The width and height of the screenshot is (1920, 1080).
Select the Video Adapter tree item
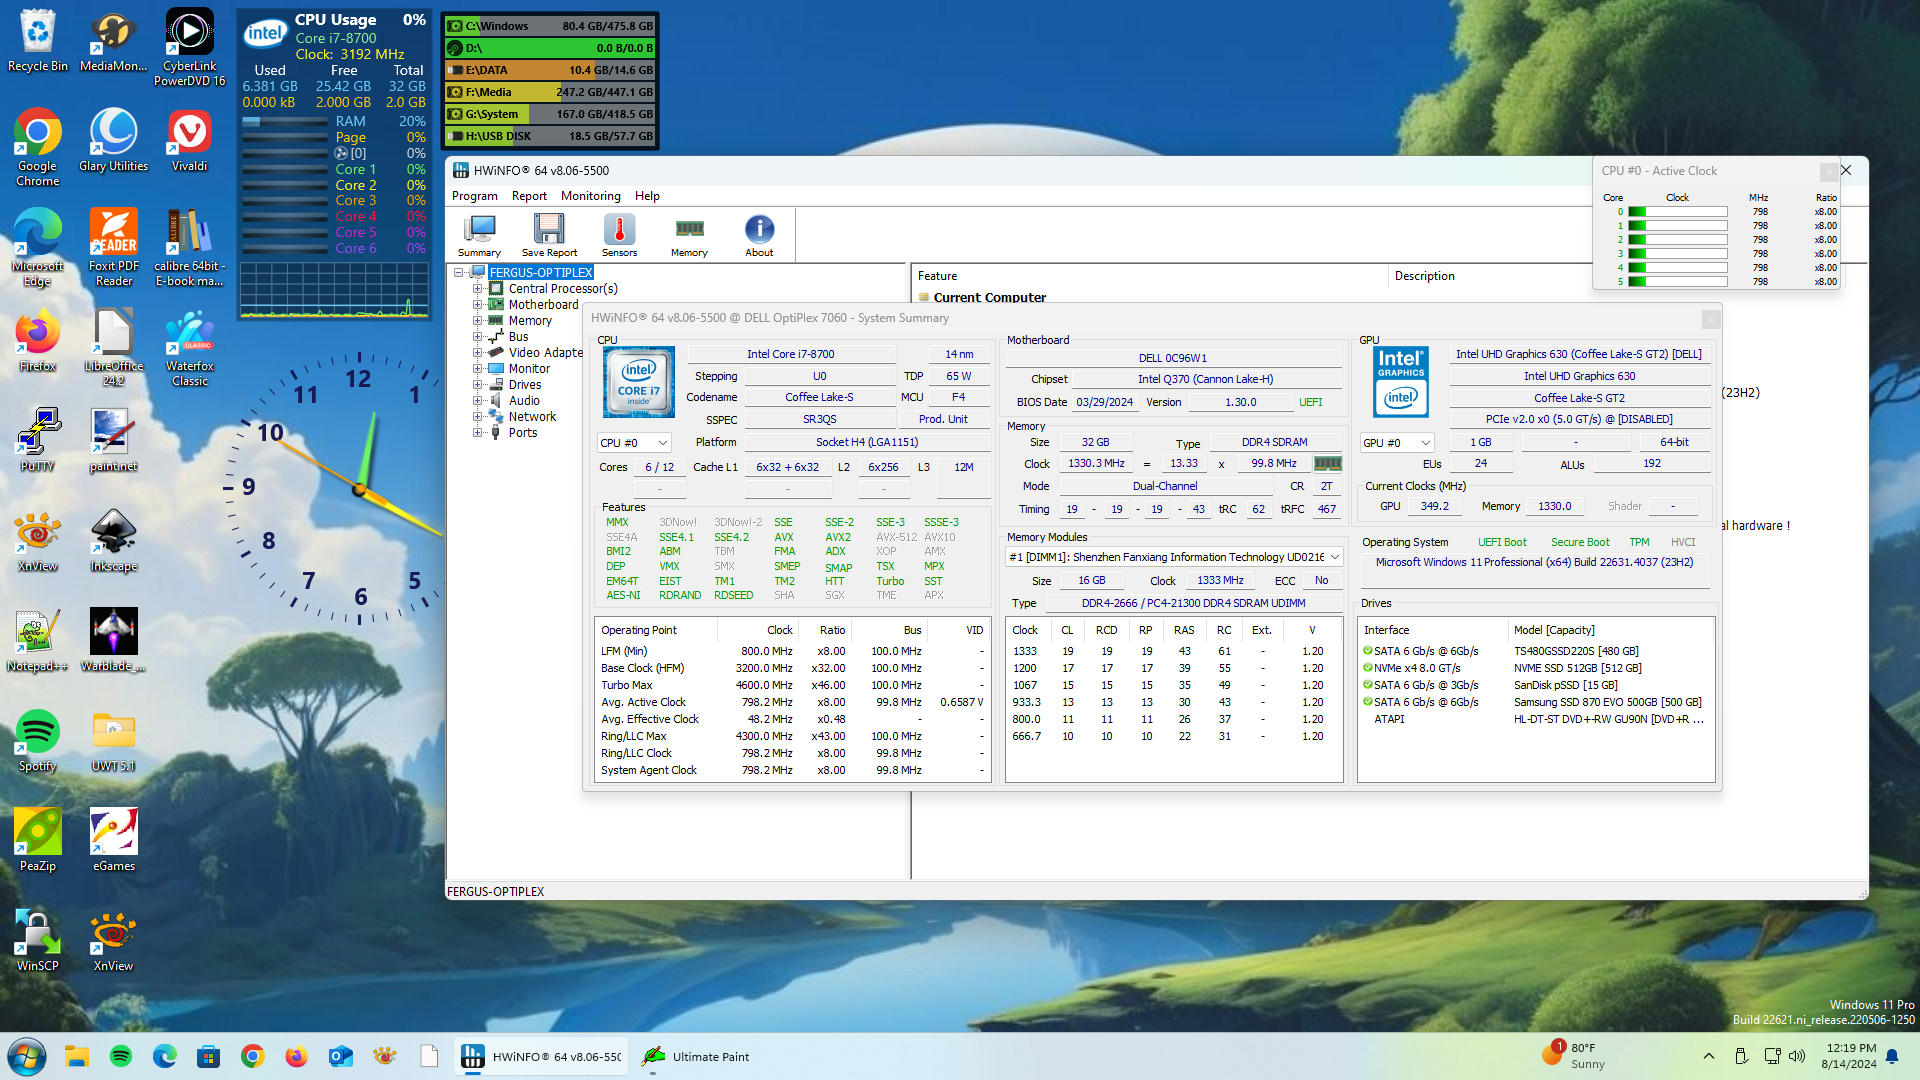point(545,353)
